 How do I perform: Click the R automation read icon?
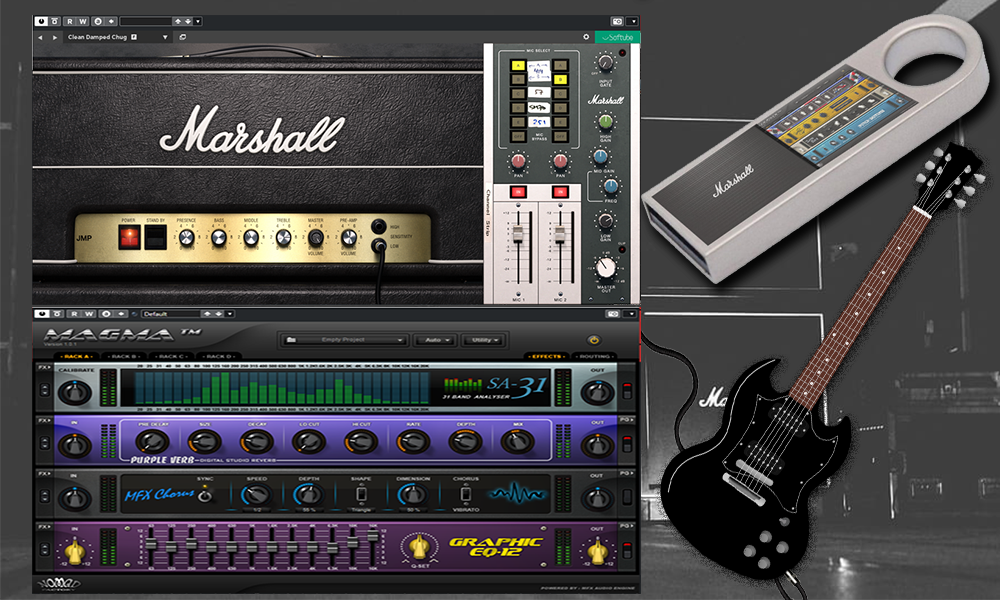point(70,21)
